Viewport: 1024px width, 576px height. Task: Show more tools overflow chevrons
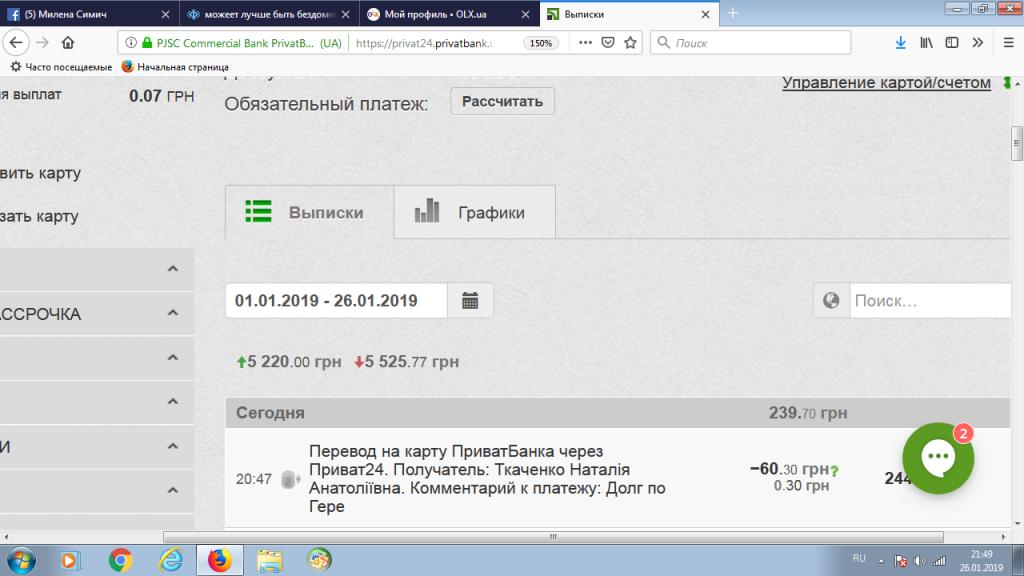[978, 42]
